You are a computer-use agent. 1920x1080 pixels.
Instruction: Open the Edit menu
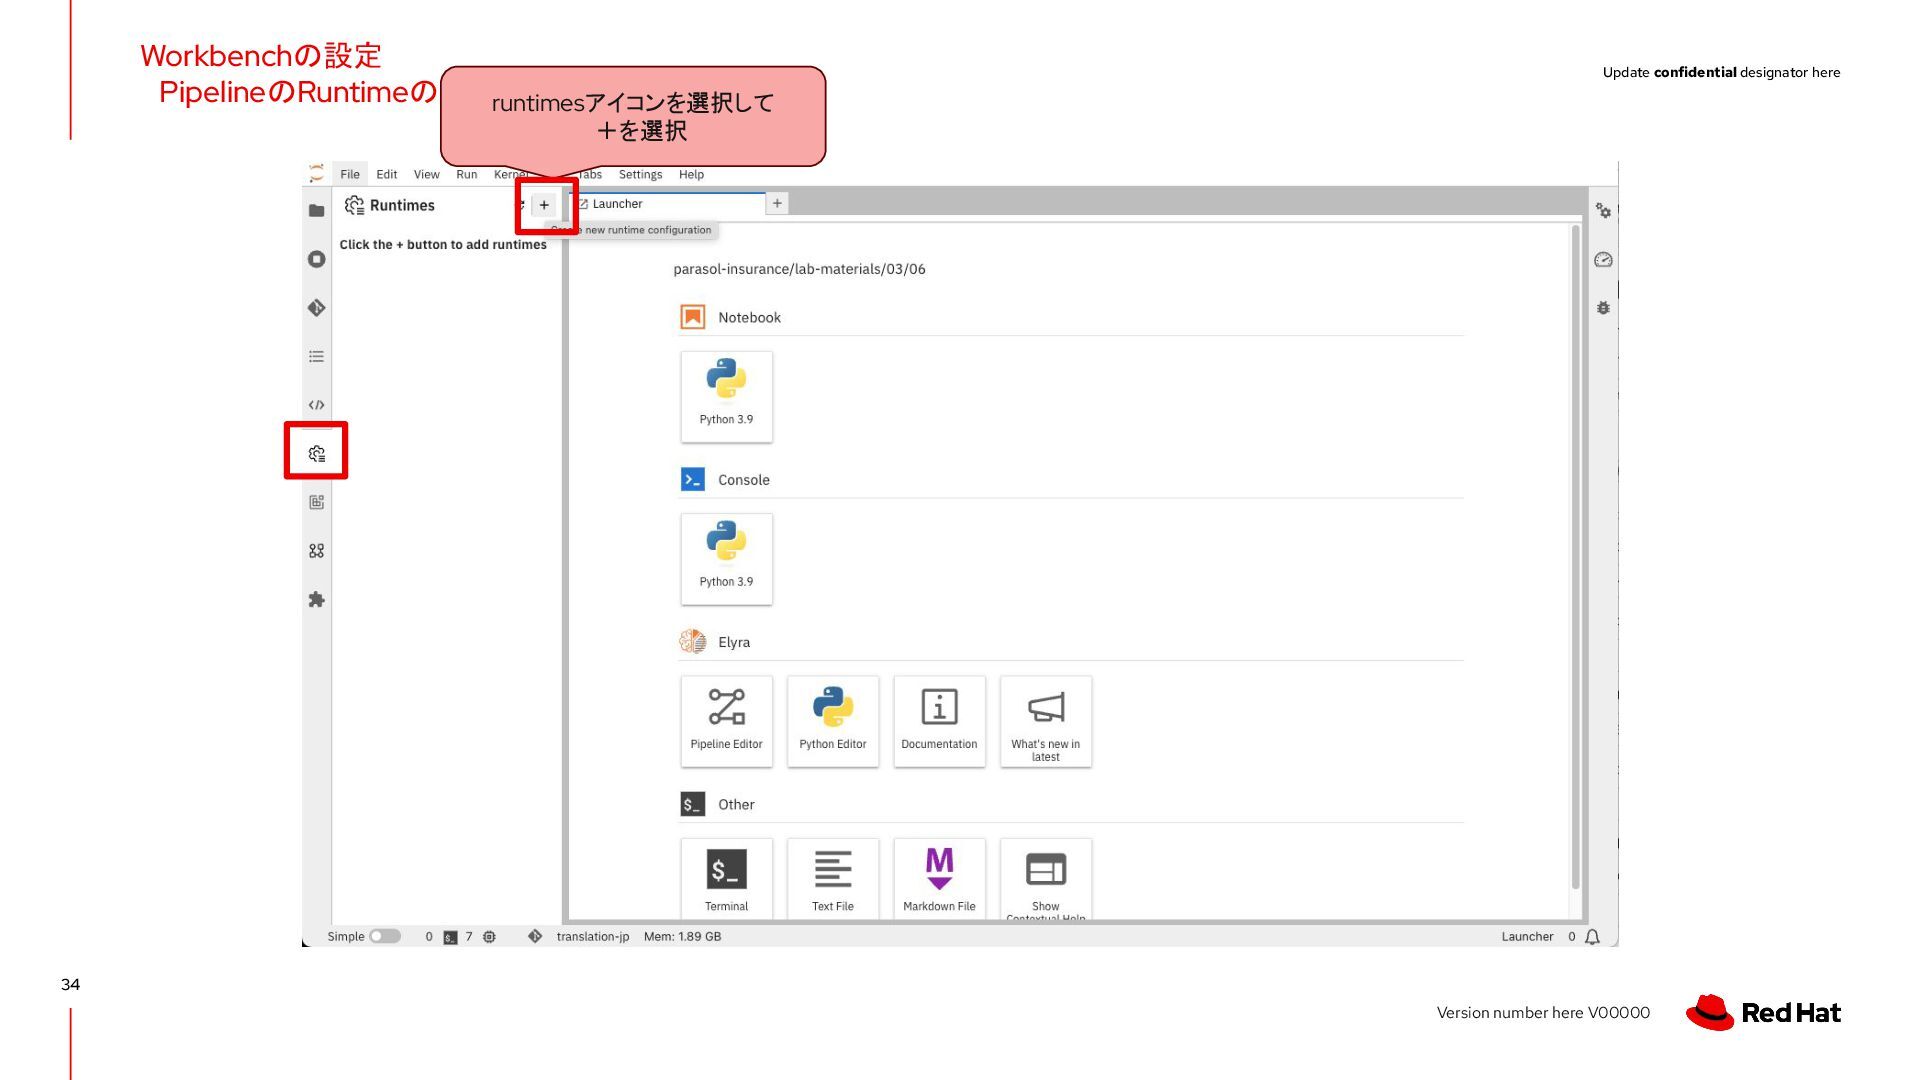(x=387, y=174)
